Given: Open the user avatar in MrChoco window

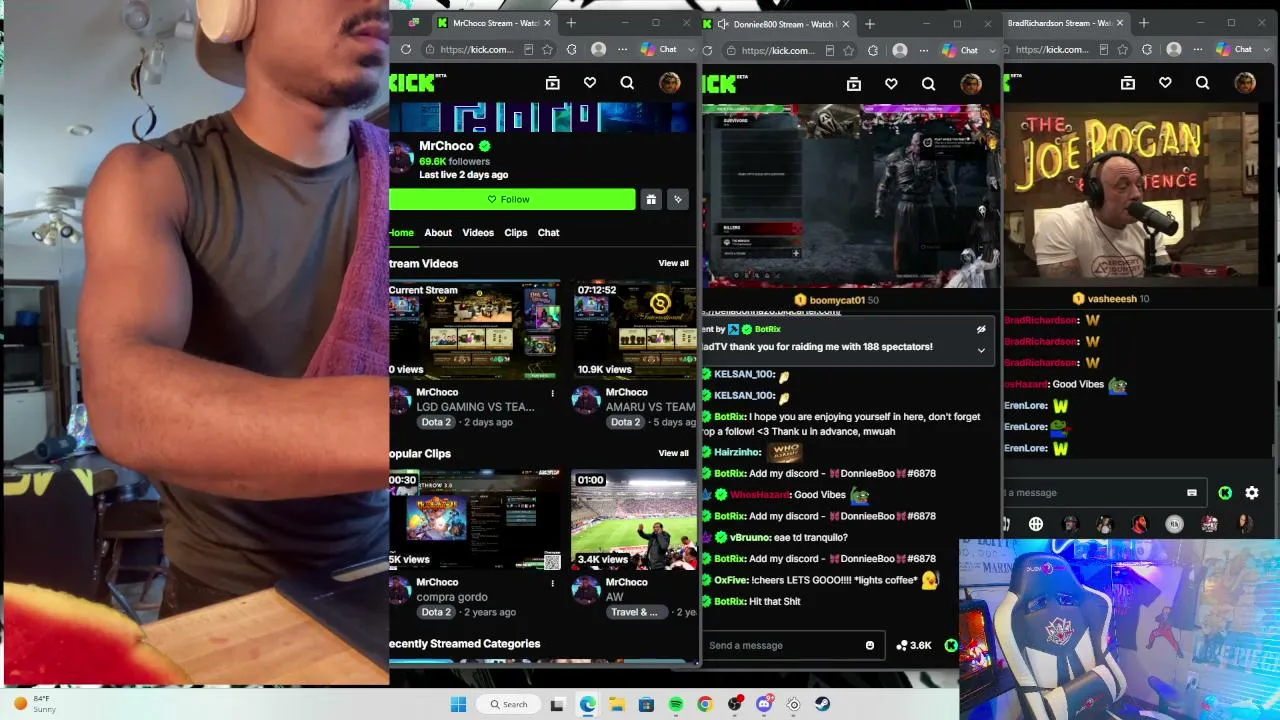Looking at the screenshot, I should click(669, 84).
